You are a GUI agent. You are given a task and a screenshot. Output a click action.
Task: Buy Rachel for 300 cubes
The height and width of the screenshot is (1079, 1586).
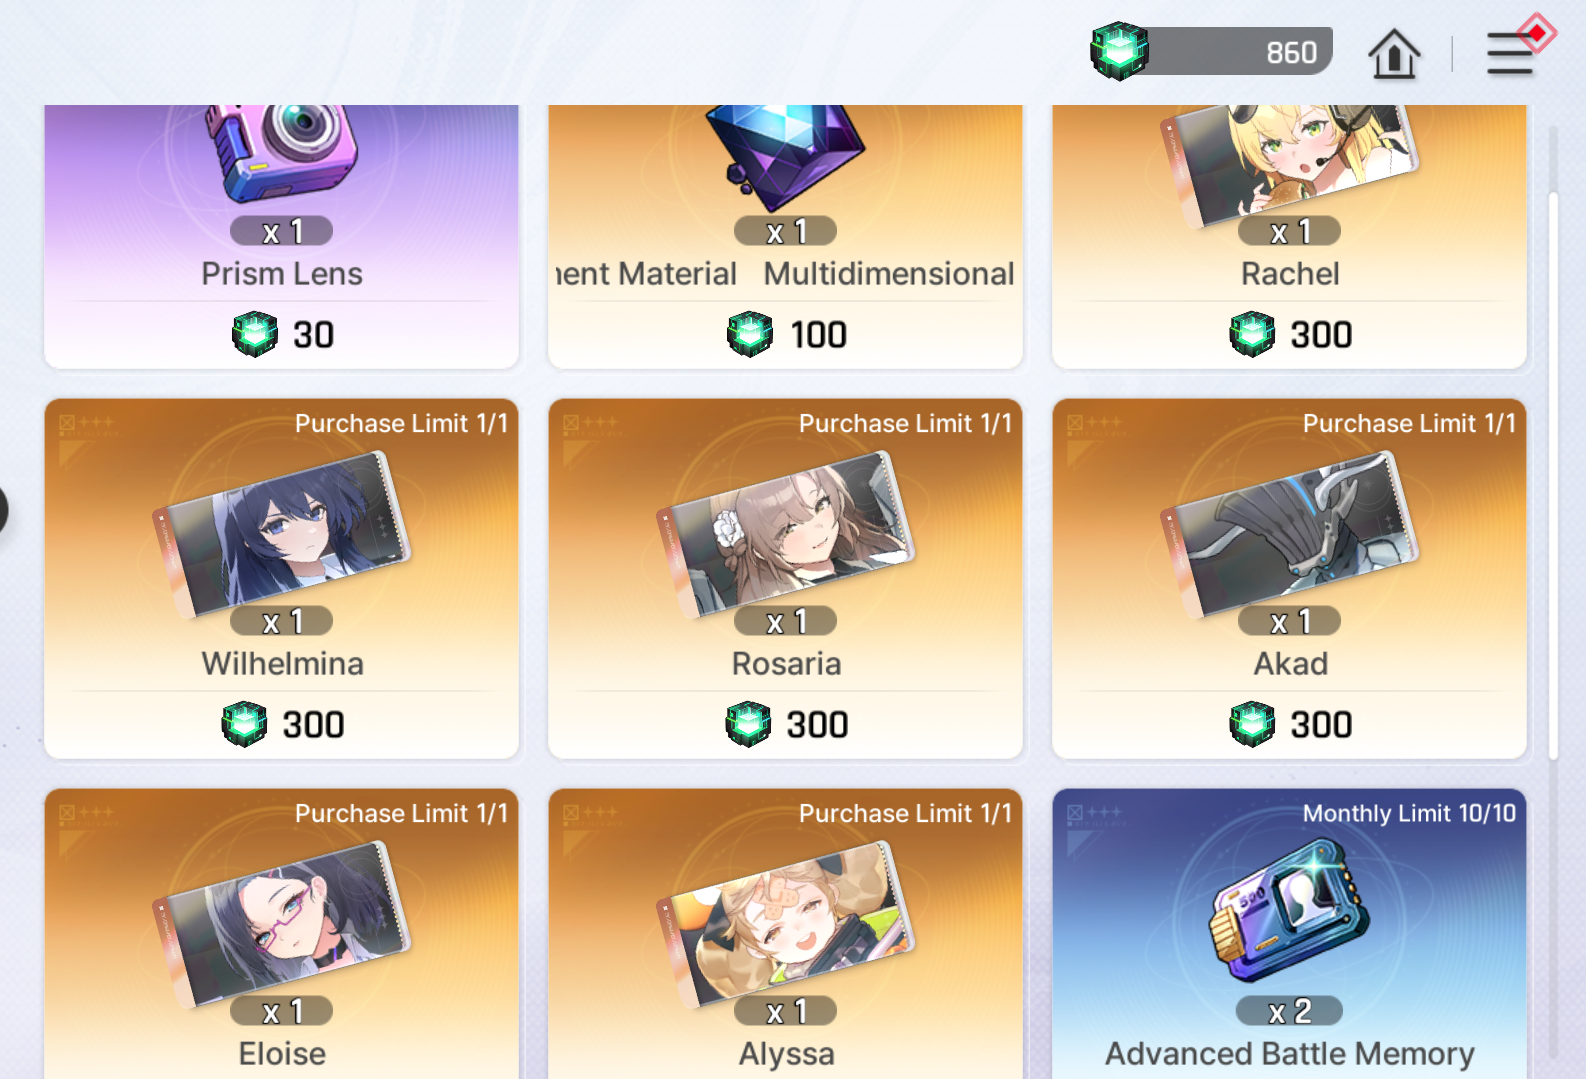[x=1290, y=335]
